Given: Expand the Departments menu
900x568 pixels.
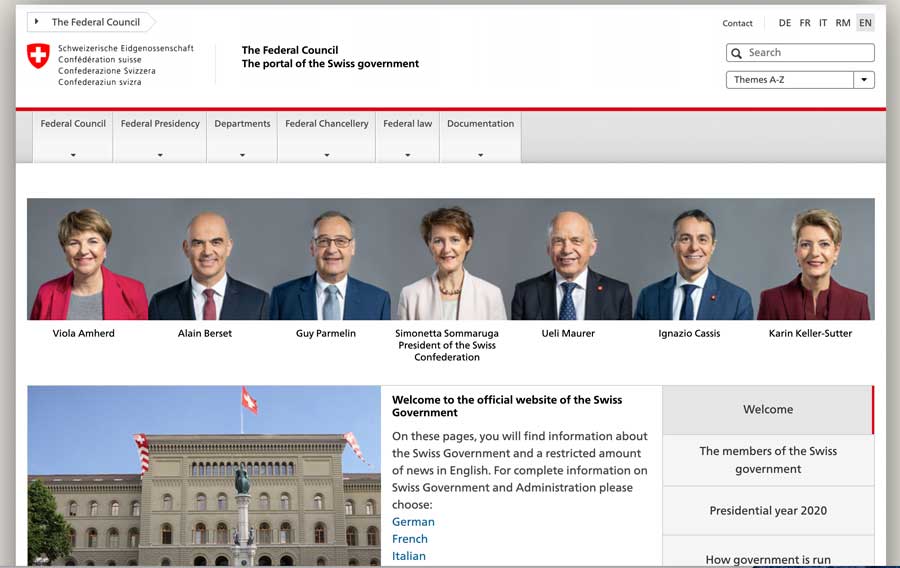Looking at the screenshot, I should (x=242, y=137).
